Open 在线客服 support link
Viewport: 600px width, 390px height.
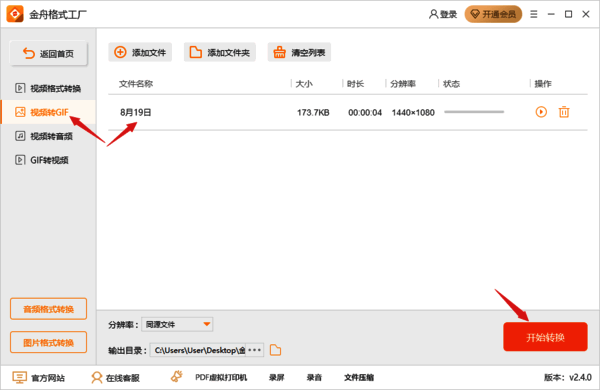pos(115,378)
